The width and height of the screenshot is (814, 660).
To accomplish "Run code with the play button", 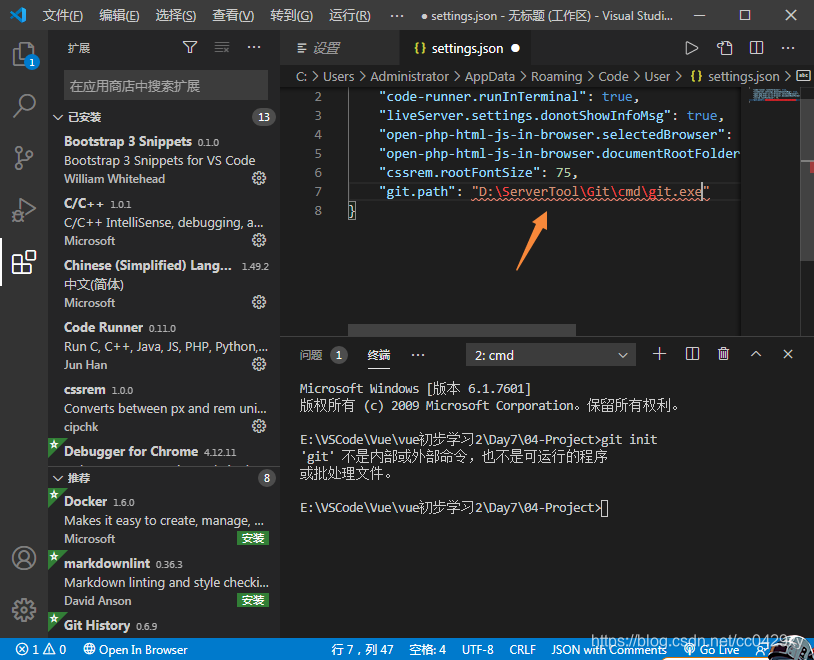I will [x=691, y=48].
